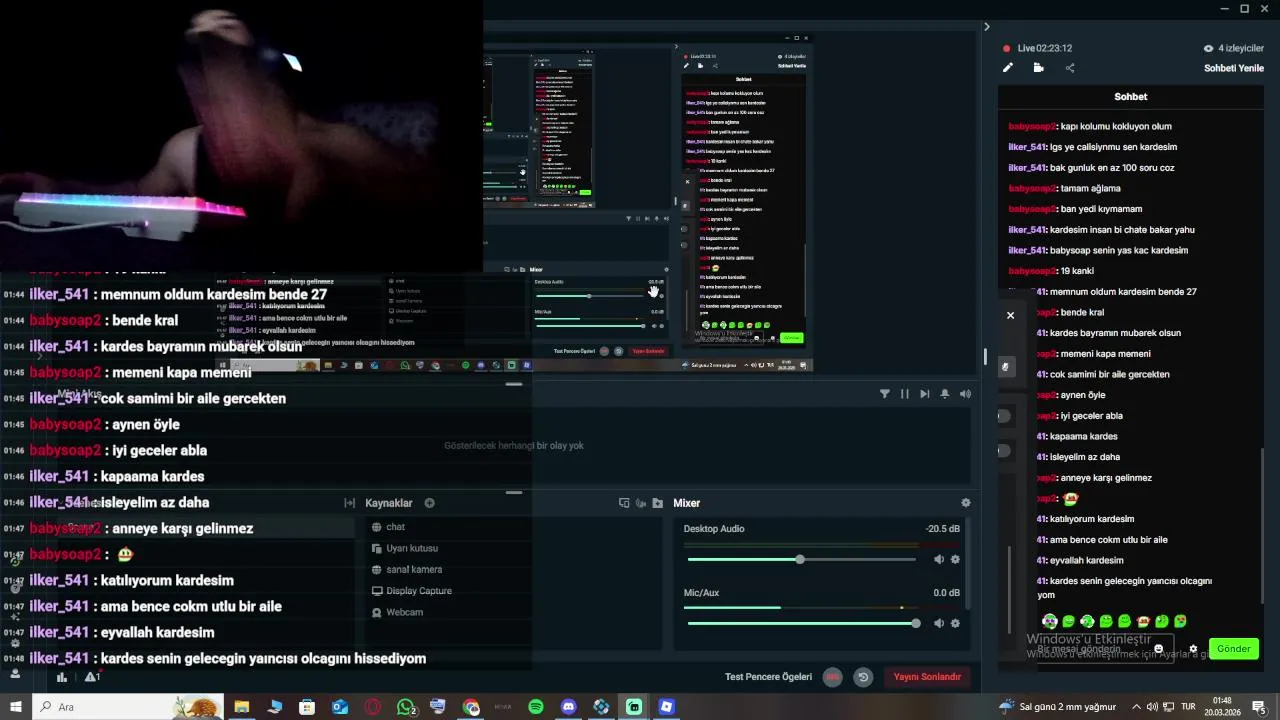Screen dimensions: 1280x720
Task: Open Chrome from the taskbar
Action: [x=471, y=707]
